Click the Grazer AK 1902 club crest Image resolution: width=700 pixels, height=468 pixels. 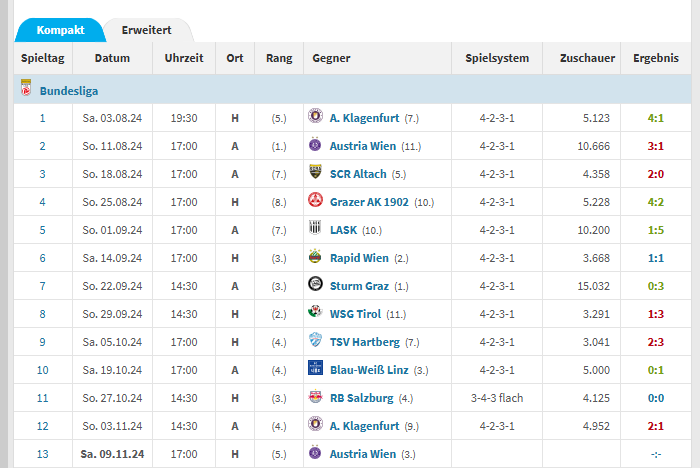coord(315,201)
